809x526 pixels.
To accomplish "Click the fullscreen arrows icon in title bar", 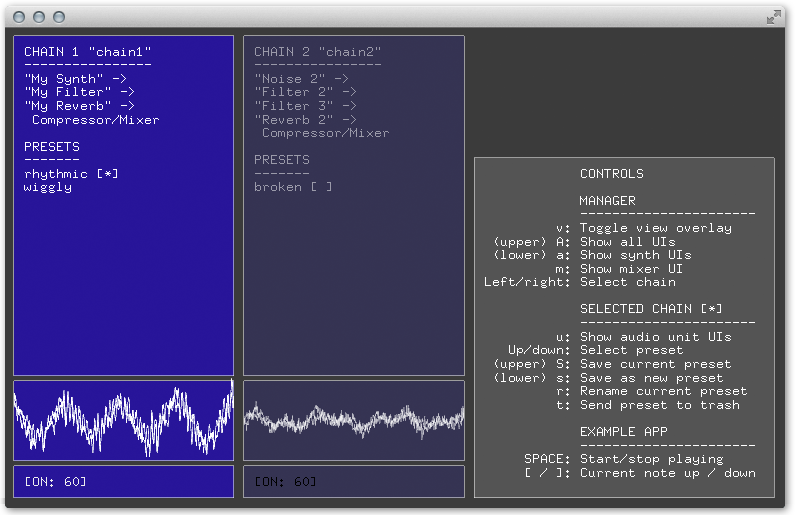I will 773,18.
